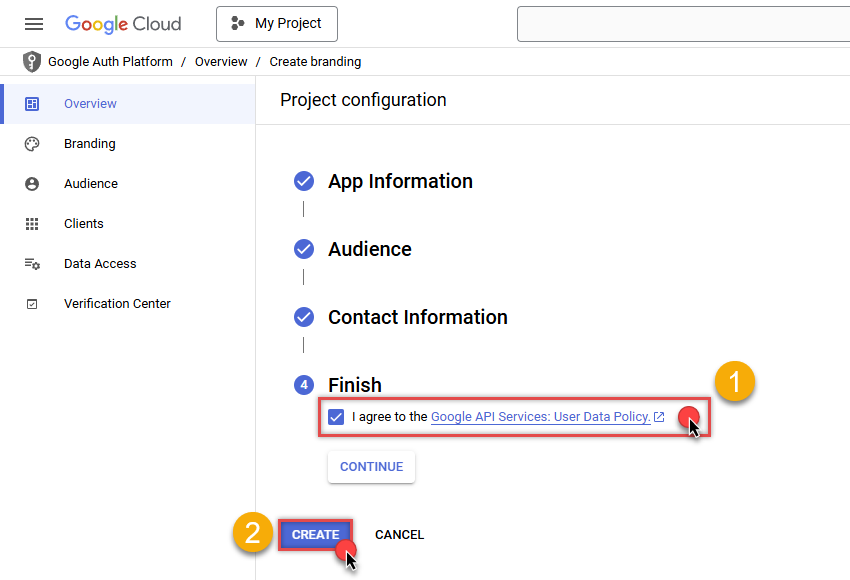This screenshot has width=850, height=580.
Task: Click the Data Access settings-list icon
Action: click(32, 264)
